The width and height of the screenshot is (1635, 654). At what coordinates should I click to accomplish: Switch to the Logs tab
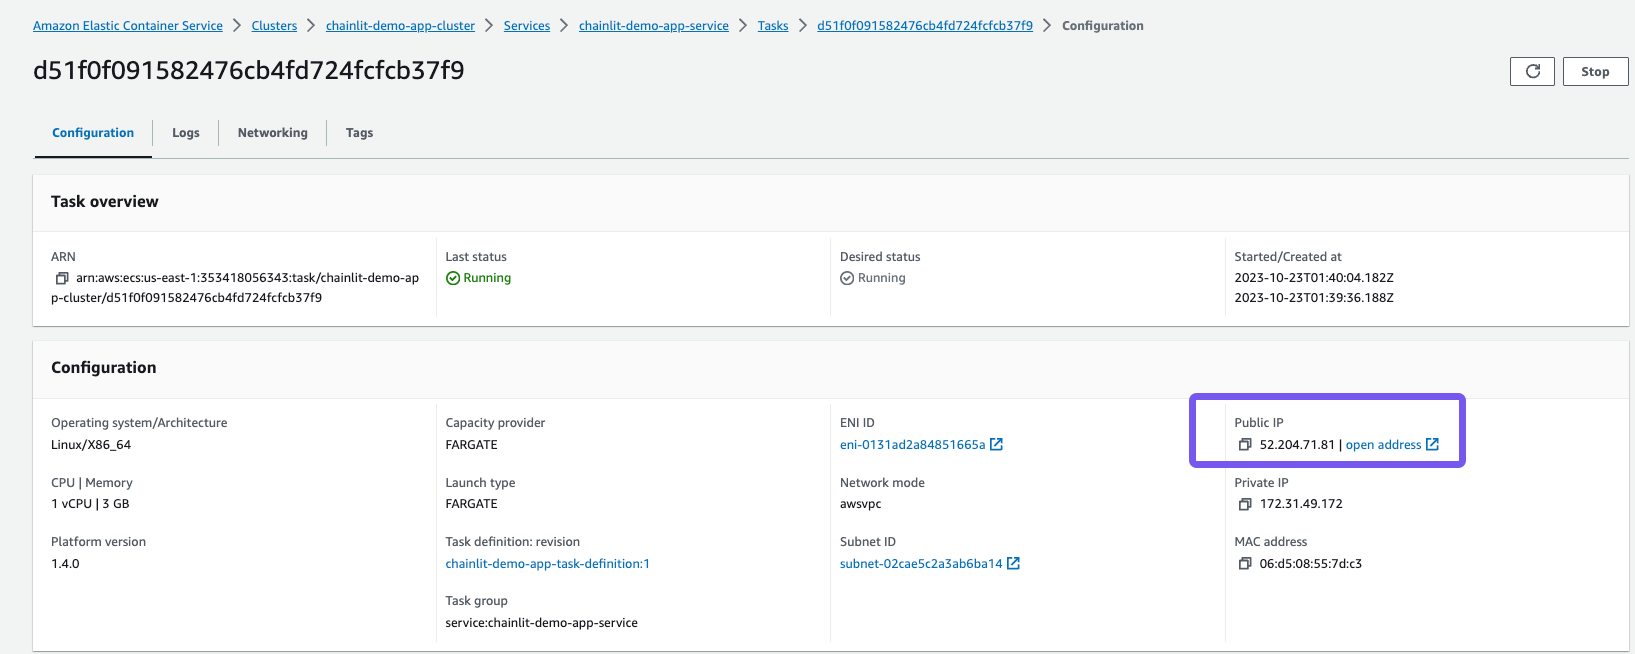pos(186,133)
